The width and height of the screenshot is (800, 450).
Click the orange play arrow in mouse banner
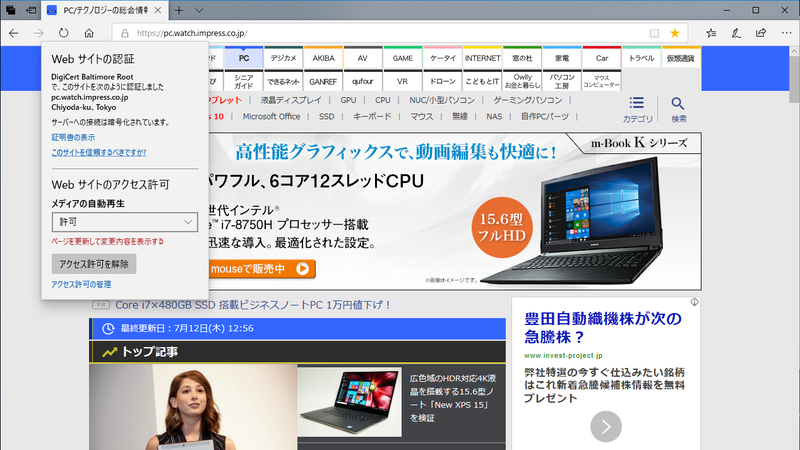(303, 269)
